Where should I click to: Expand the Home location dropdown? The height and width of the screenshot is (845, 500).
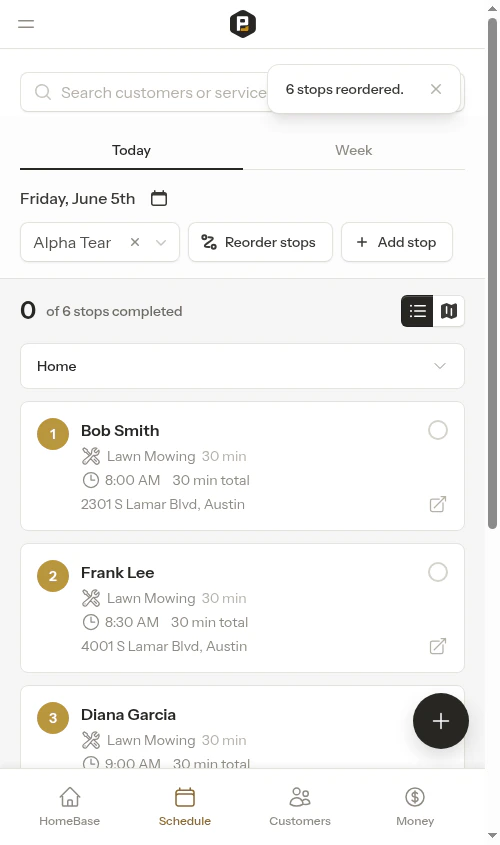tap(242, 366)
